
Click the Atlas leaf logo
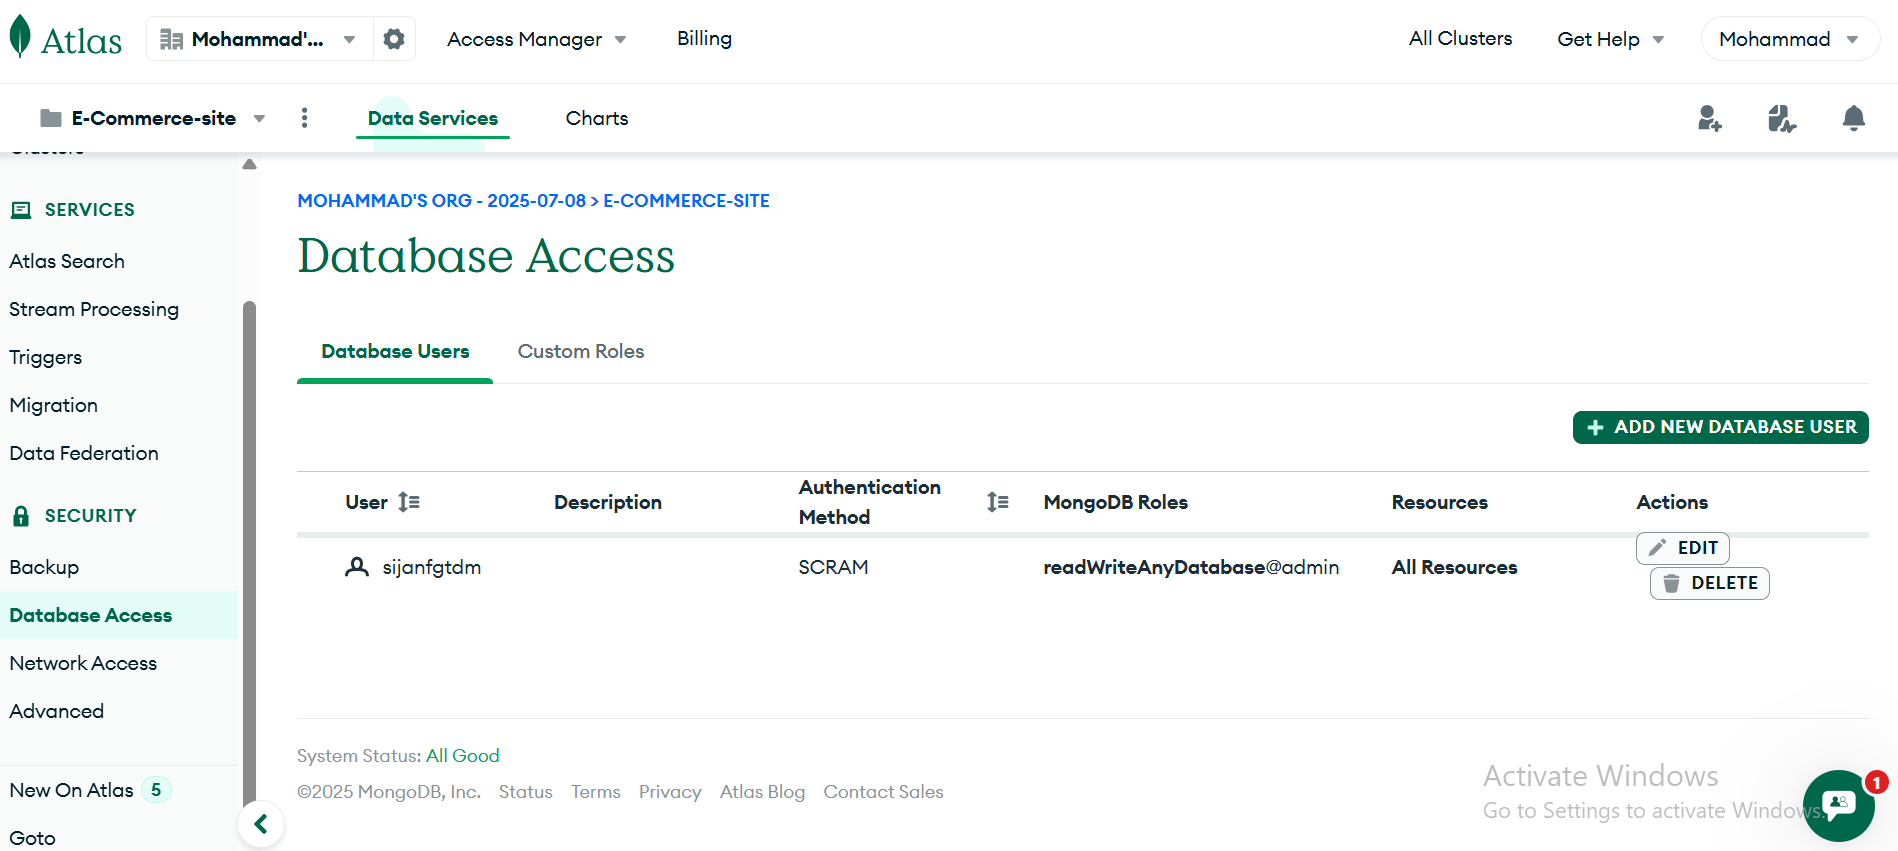coord(20,38)
